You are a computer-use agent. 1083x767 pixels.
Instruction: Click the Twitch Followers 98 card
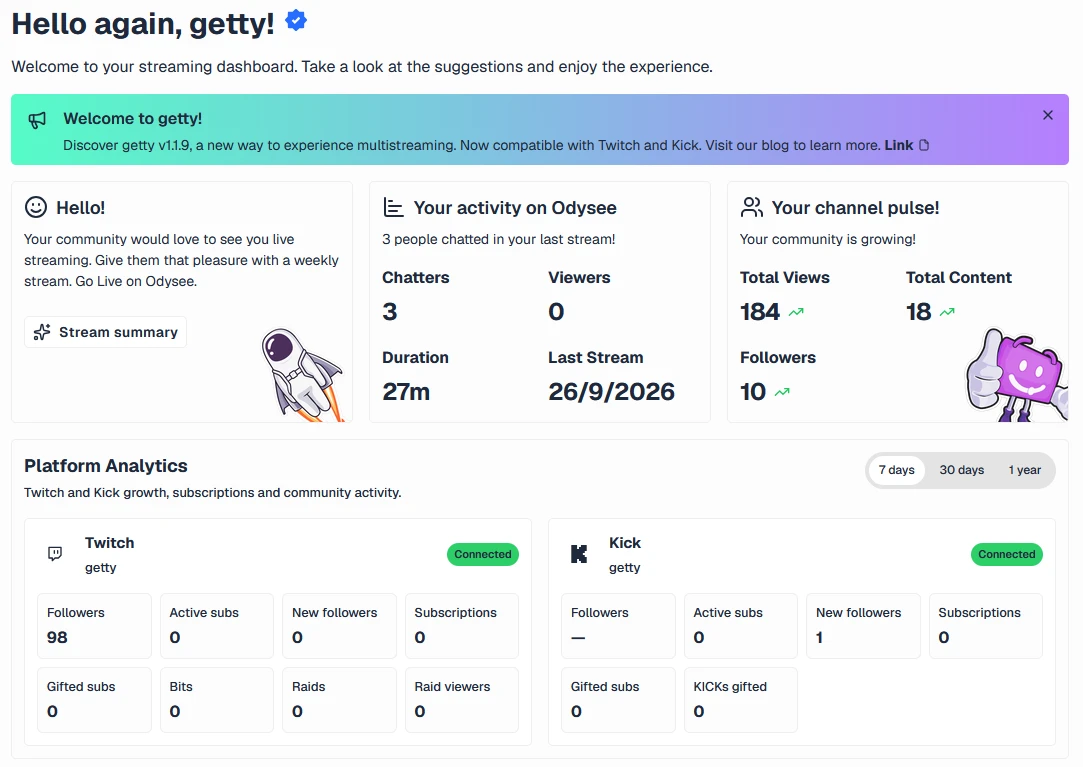tap(94, 626)
